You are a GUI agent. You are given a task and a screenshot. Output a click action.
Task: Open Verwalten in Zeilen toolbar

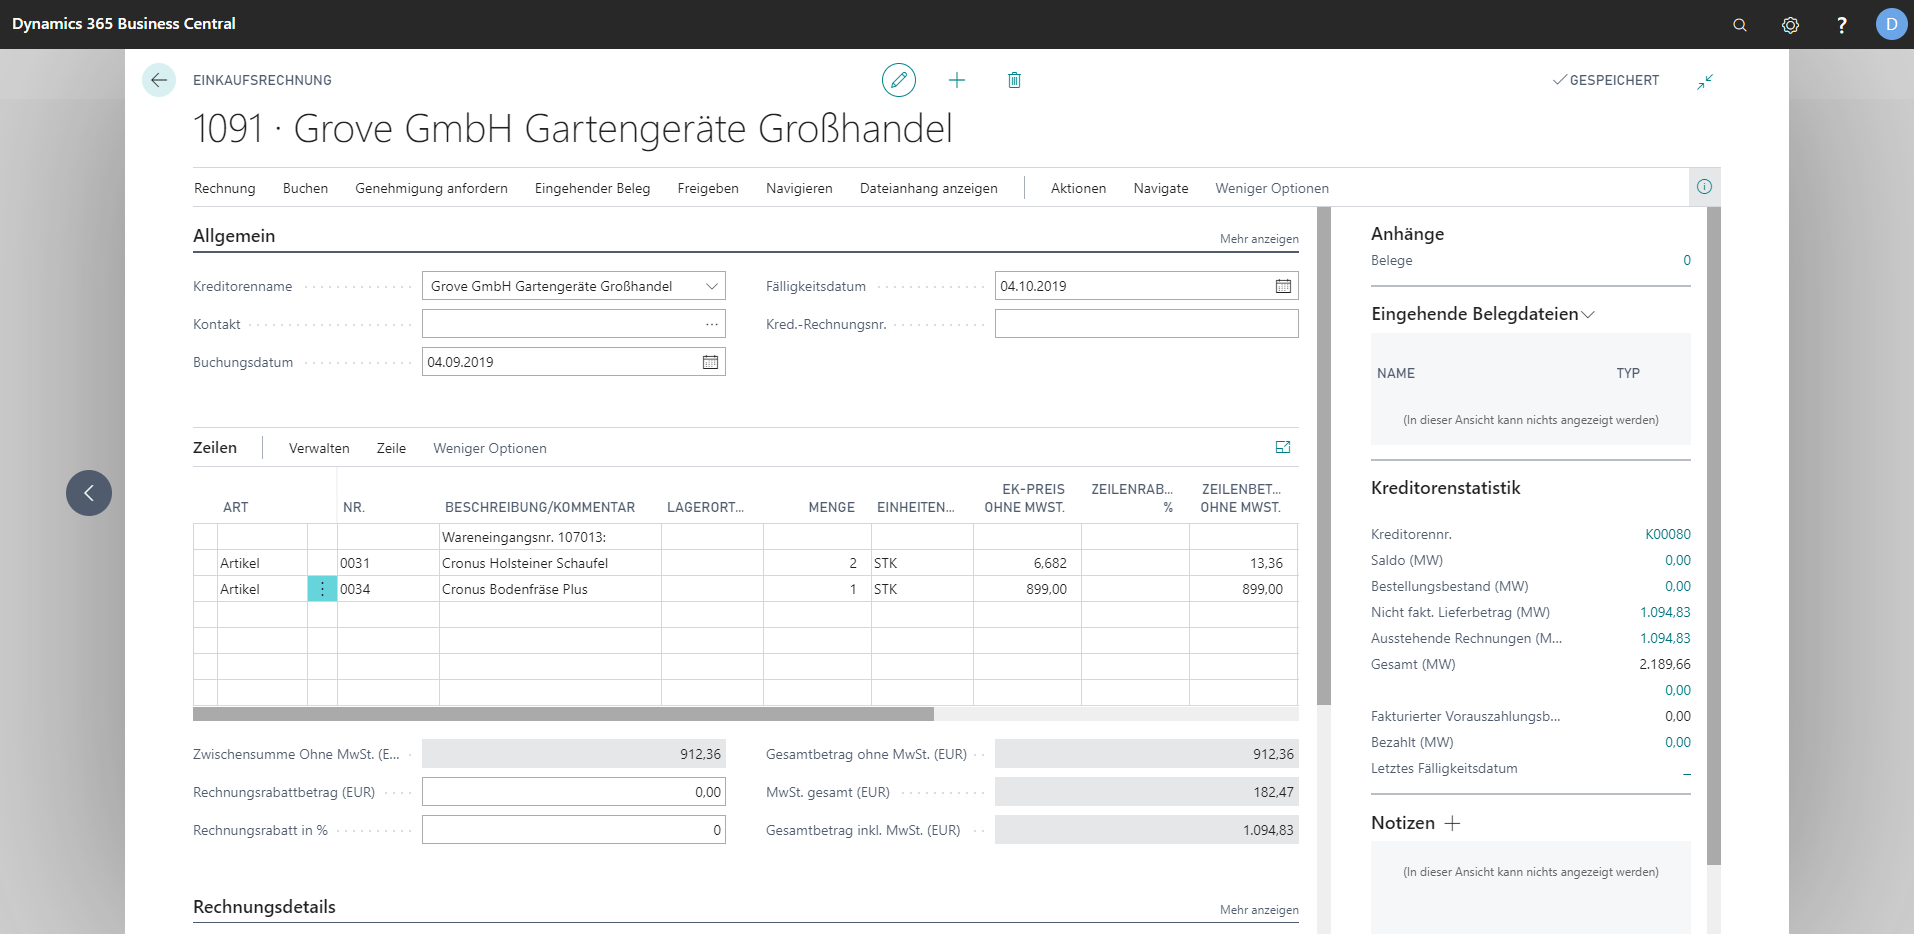319,448
